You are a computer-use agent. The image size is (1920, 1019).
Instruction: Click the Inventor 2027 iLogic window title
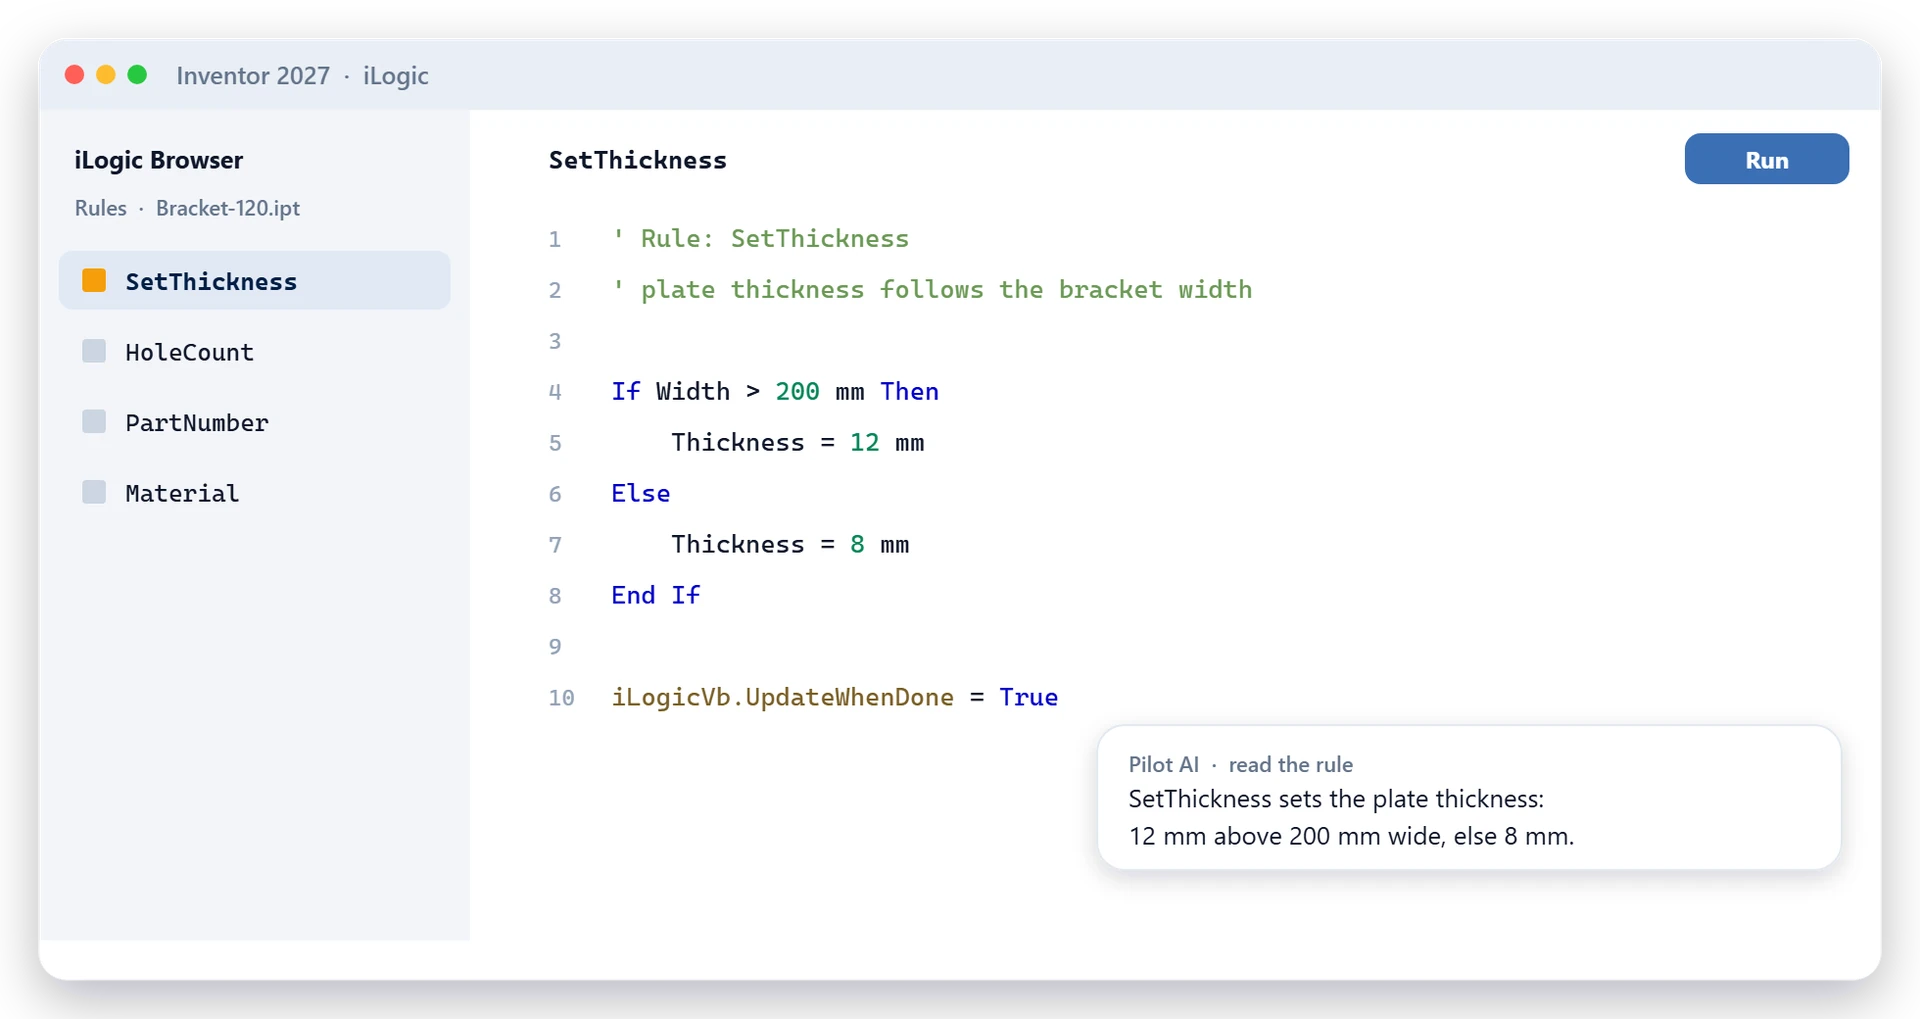tap(302, 75)
